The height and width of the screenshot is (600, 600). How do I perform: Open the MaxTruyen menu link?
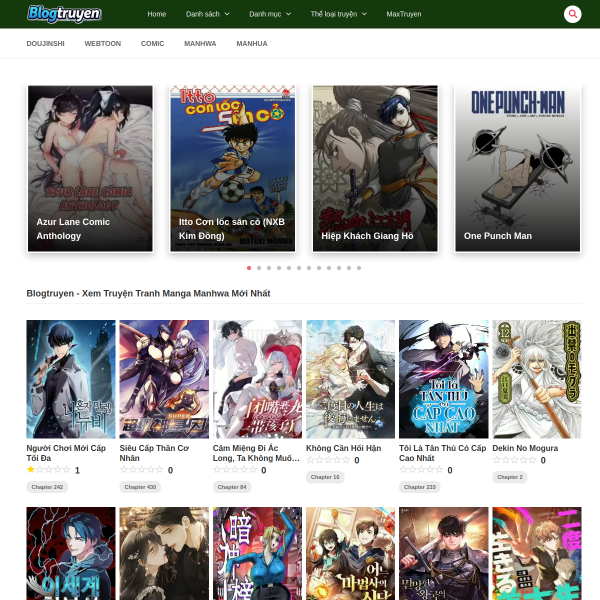pos(404,14)
